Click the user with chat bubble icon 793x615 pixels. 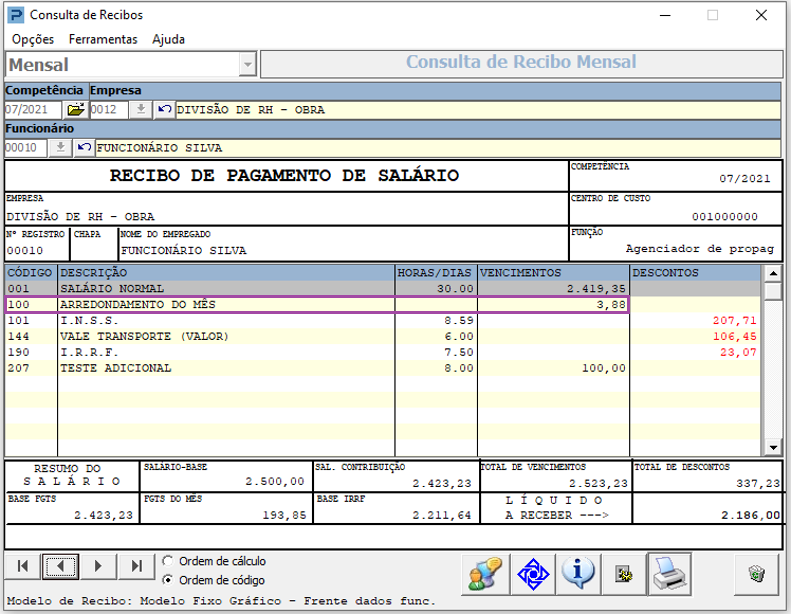485,574
